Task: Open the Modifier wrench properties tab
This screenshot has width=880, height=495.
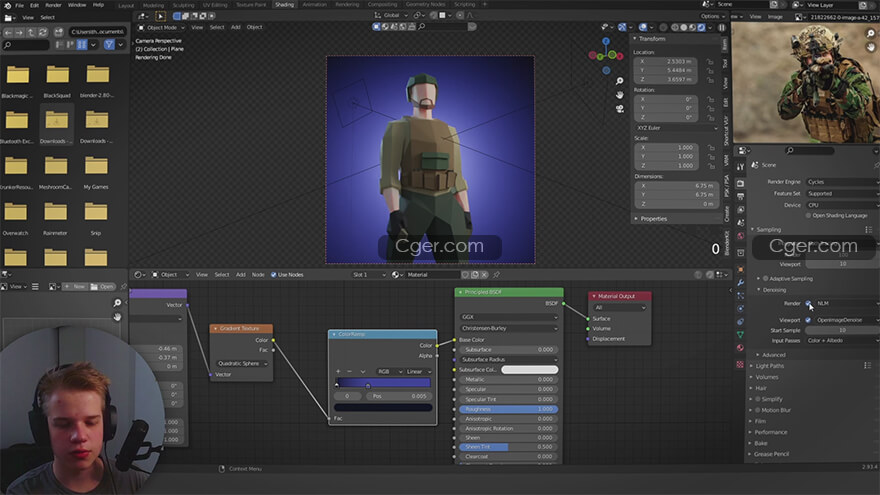Action: (740, 282)
